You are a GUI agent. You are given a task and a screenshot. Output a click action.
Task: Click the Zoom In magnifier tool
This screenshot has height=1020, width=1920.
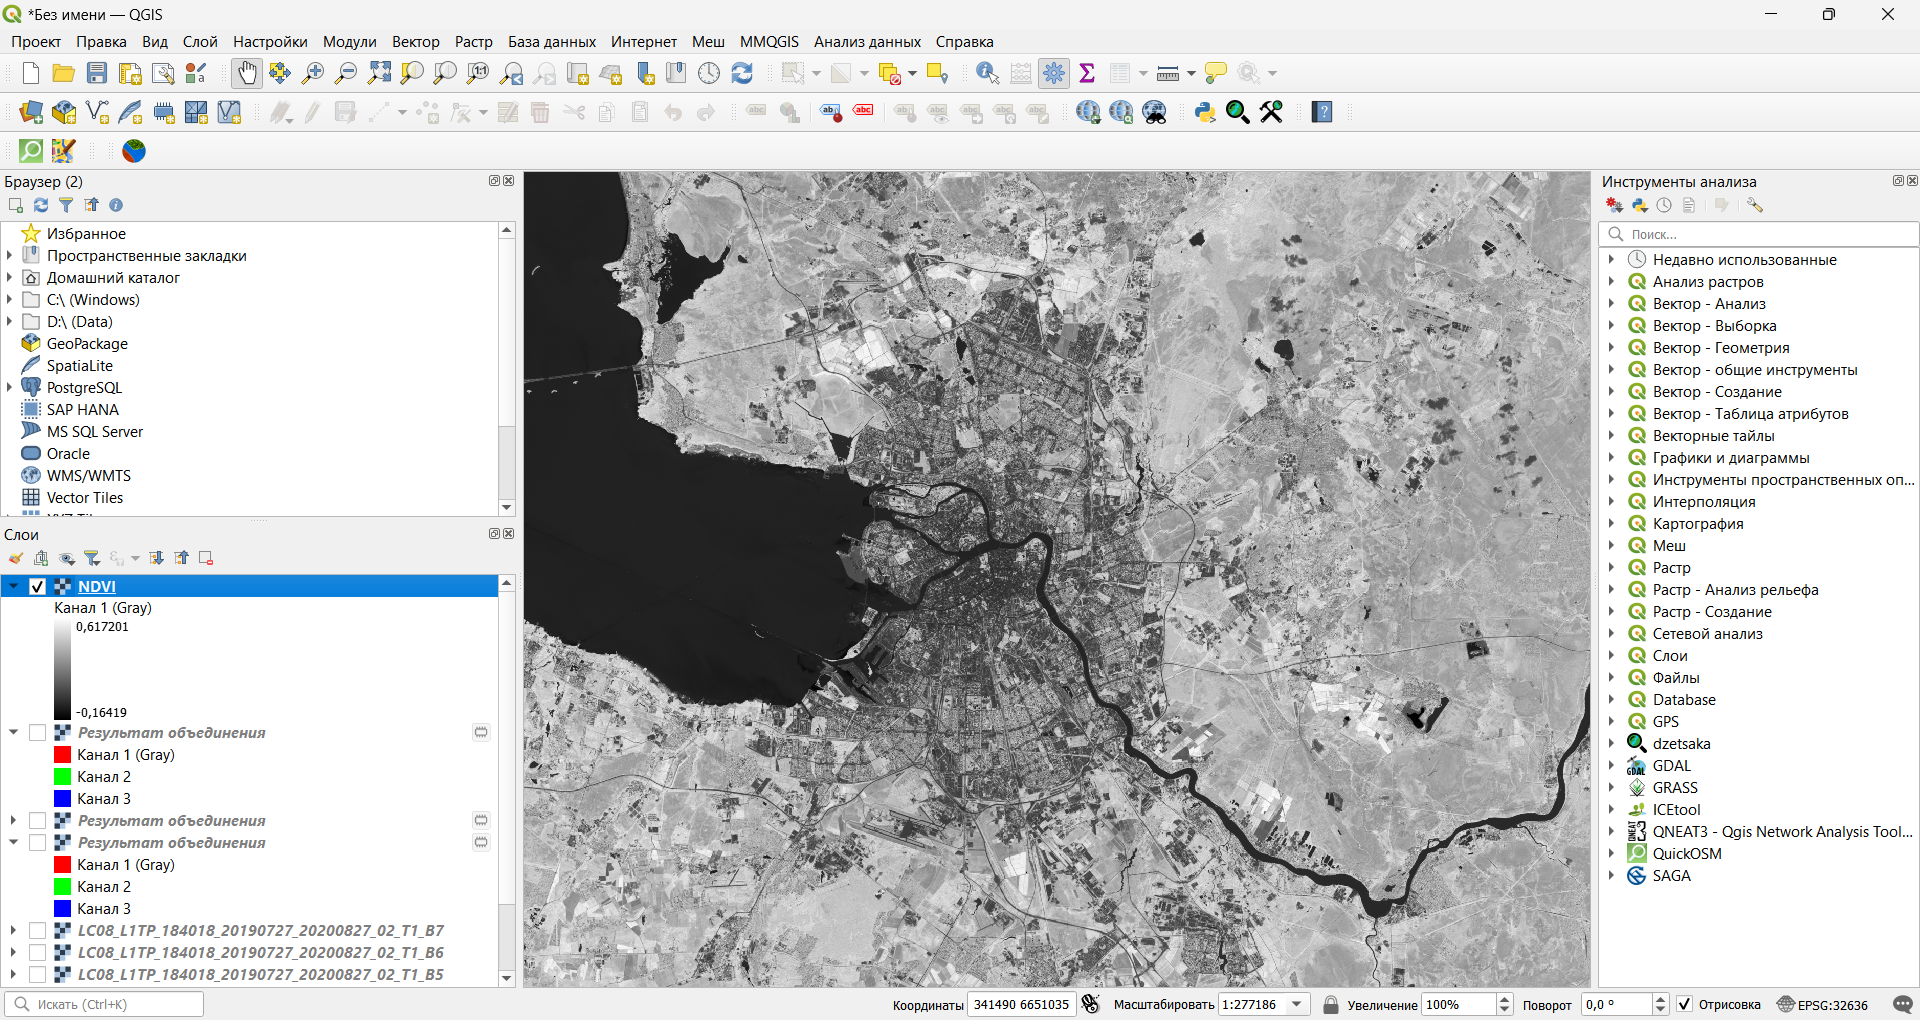click(313, 73)
